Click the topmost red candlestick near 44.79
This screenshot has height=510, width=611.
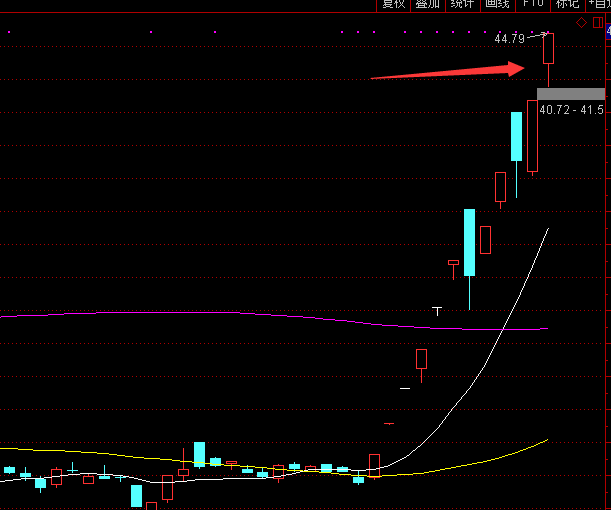click(548, 50)
